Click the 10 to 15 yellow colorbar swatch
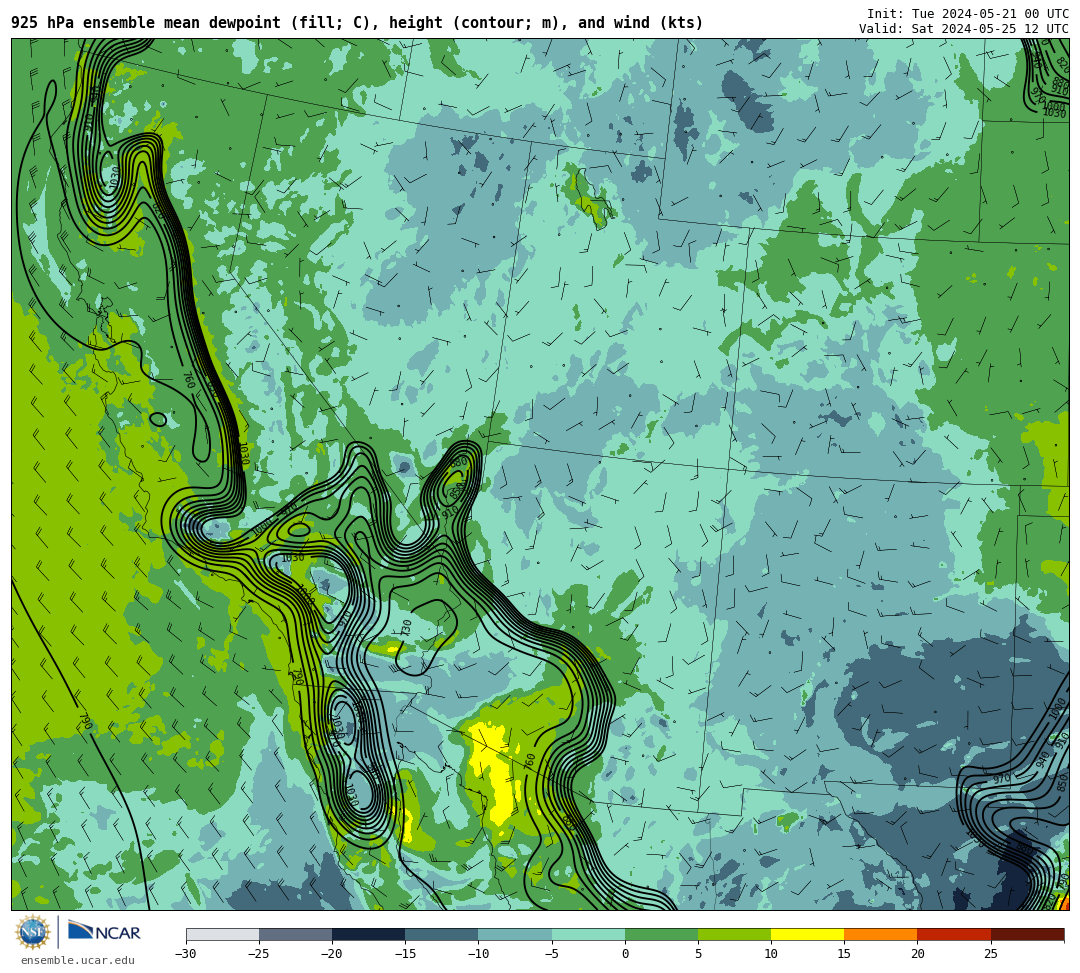The image size is (1080, 973). [x=807, y=934]
